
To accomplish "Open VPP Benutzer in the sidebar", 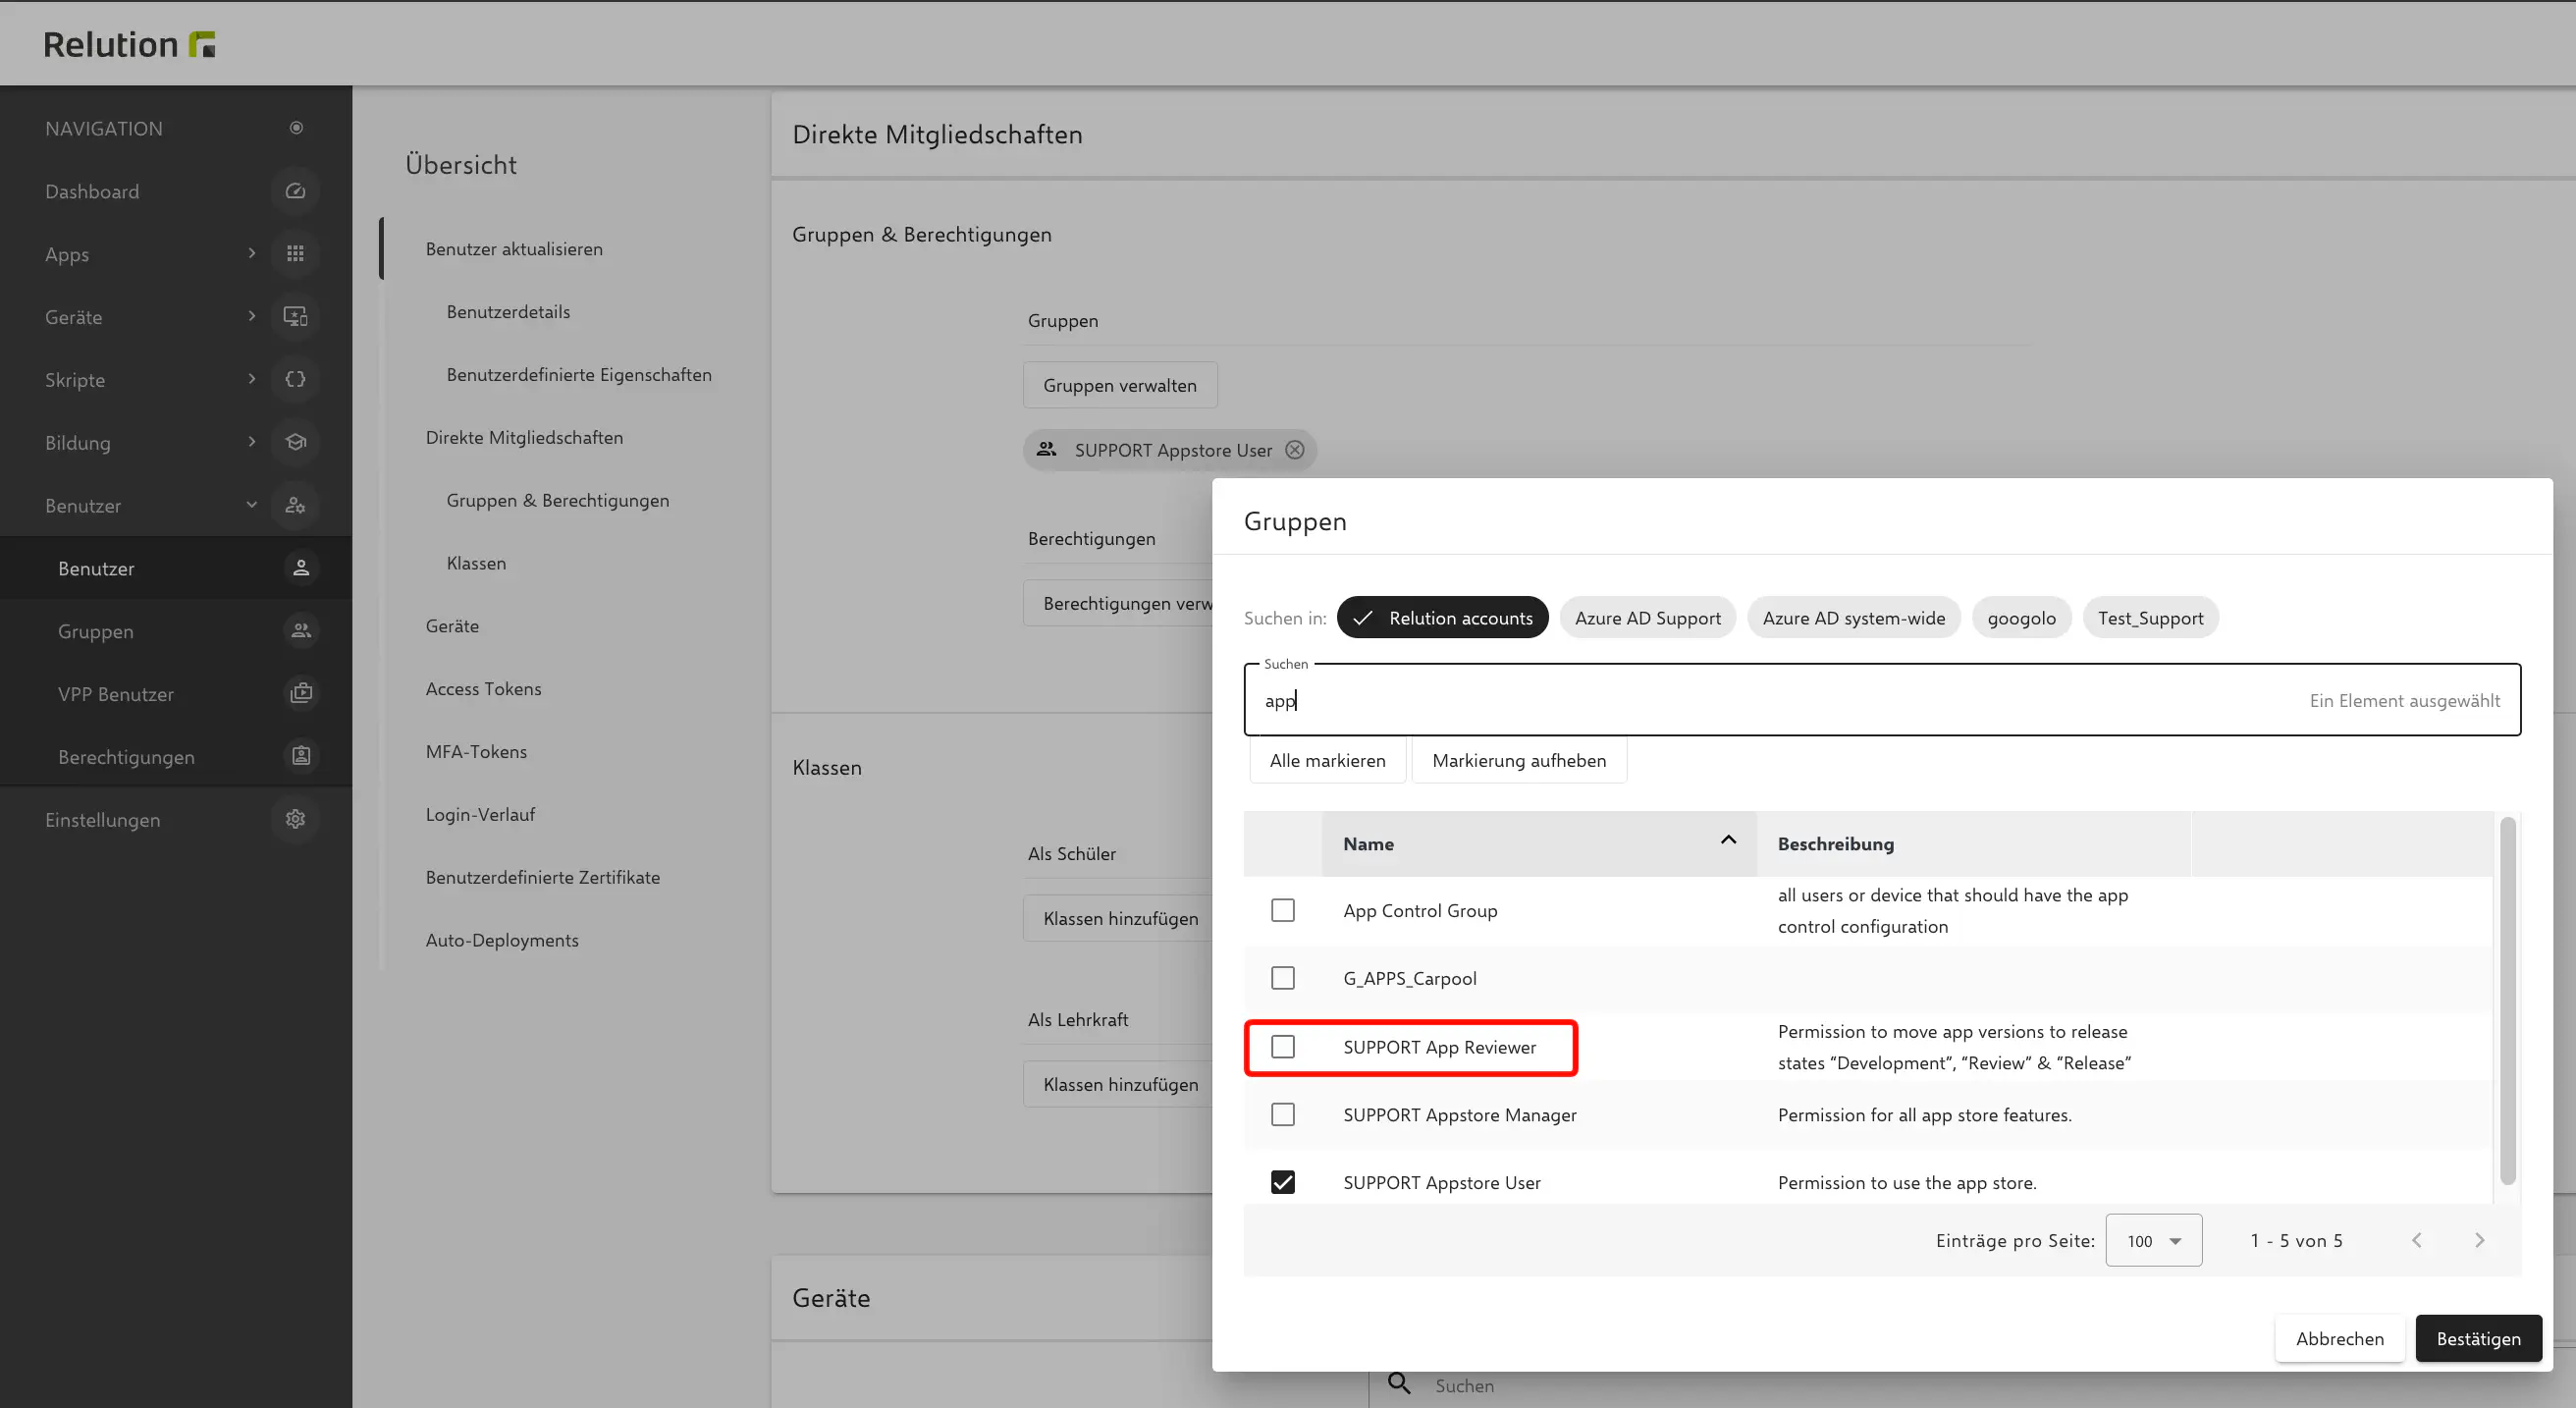I will 116,694.
